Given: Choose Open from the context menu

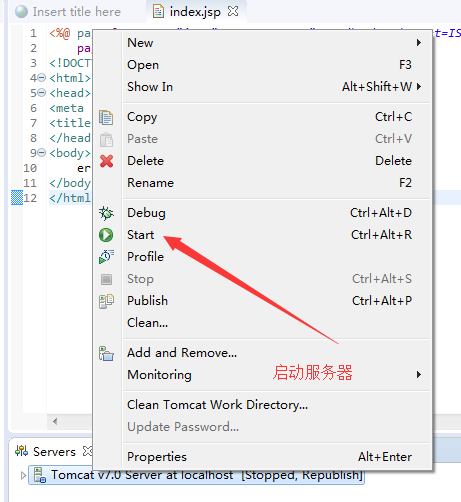Looking at the screenshot, I should tap(276, 65).
